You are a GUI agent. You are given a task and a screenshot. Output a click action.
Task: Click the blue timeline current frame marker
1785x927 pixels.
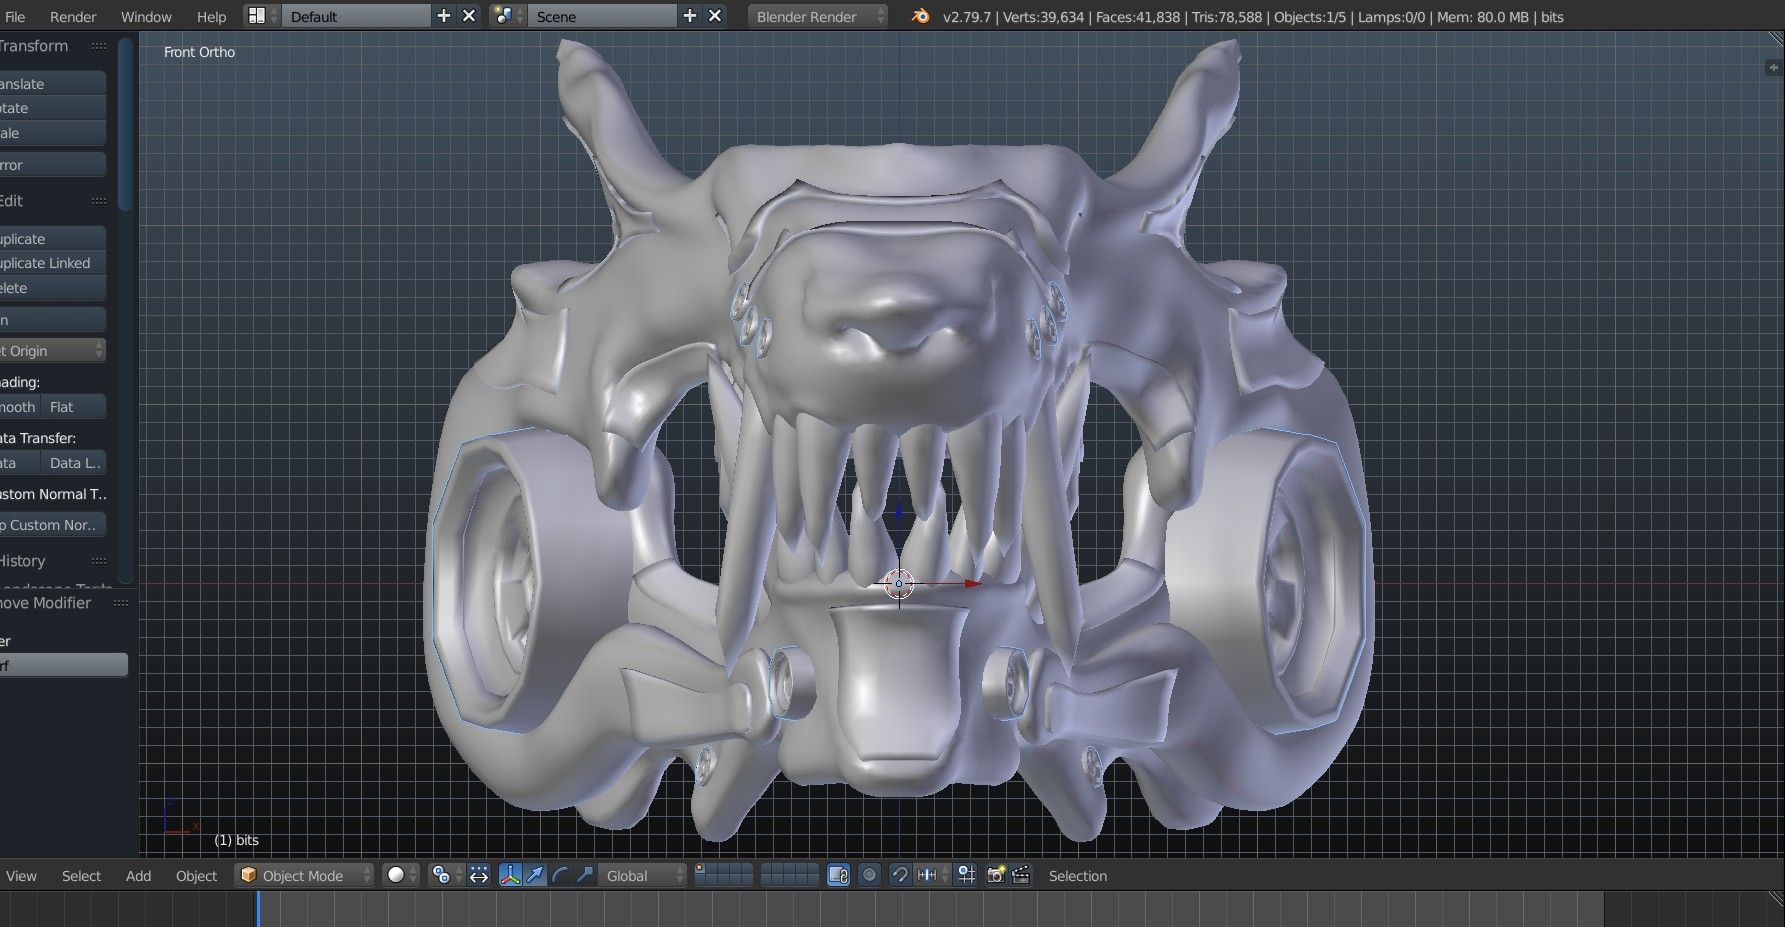(257, 908)
